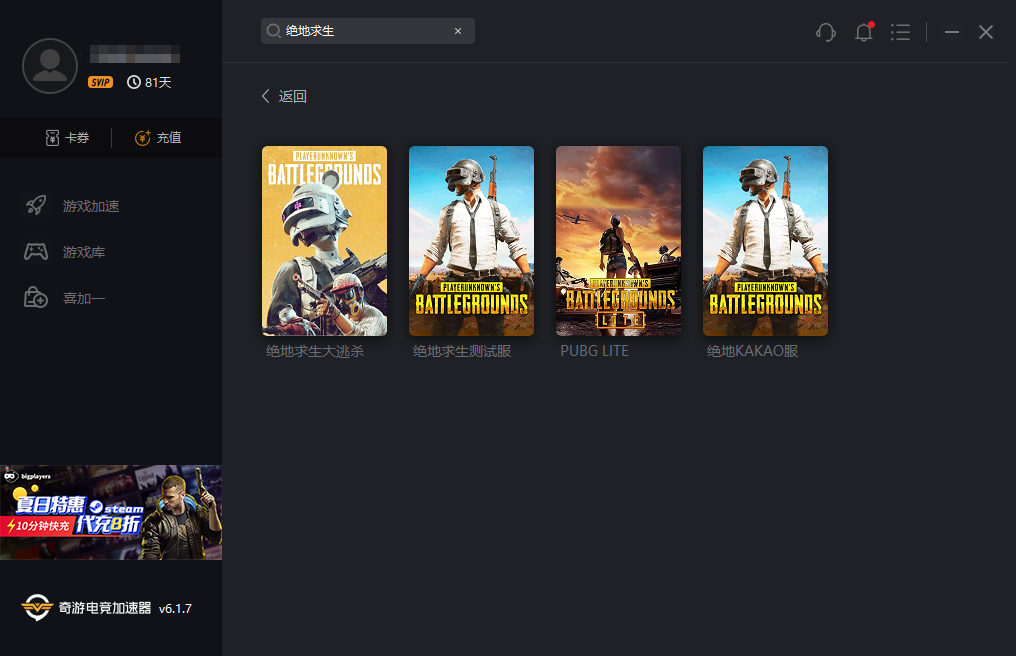Image resolution: width=1016 pixels, height=656 pixels.
Task: Switch to 游戏库 menu item
Action: pyautogui.click(x=84, y=252)
